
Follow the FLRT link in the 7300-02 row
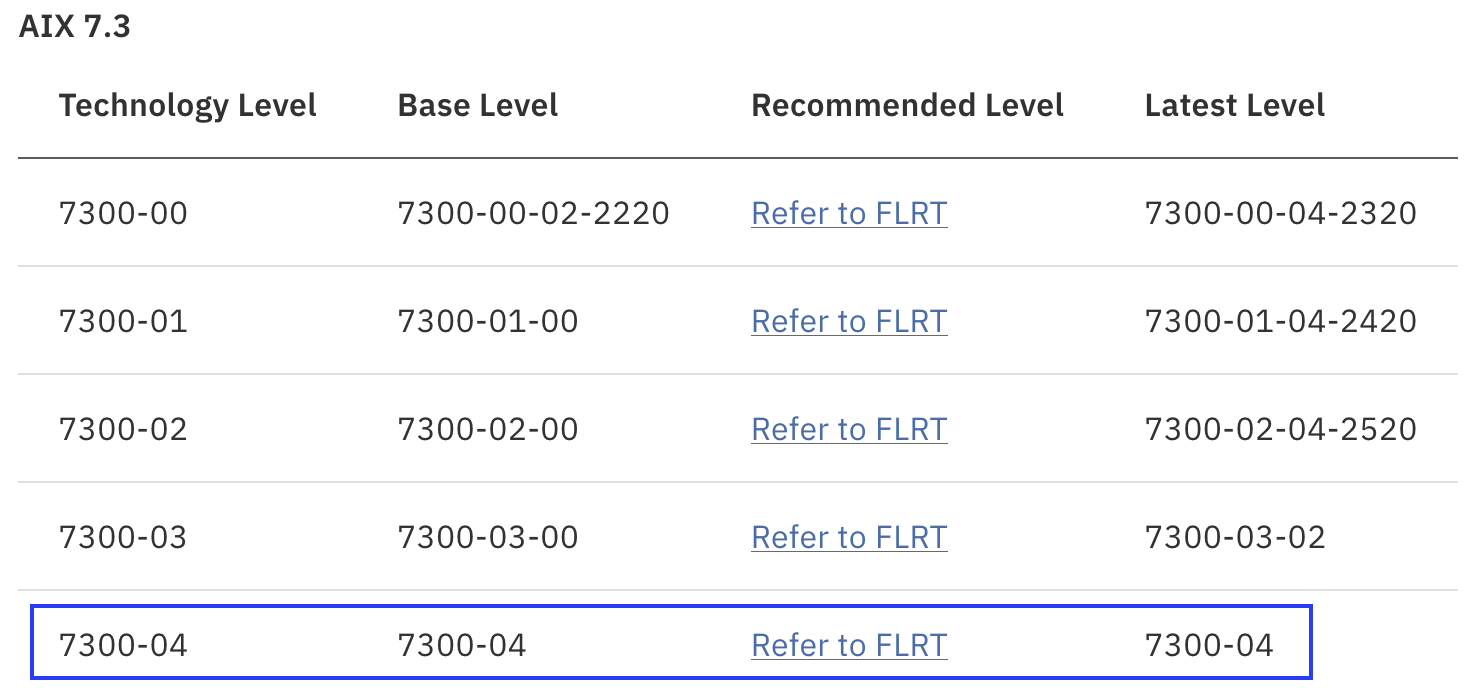coord(849,429)
